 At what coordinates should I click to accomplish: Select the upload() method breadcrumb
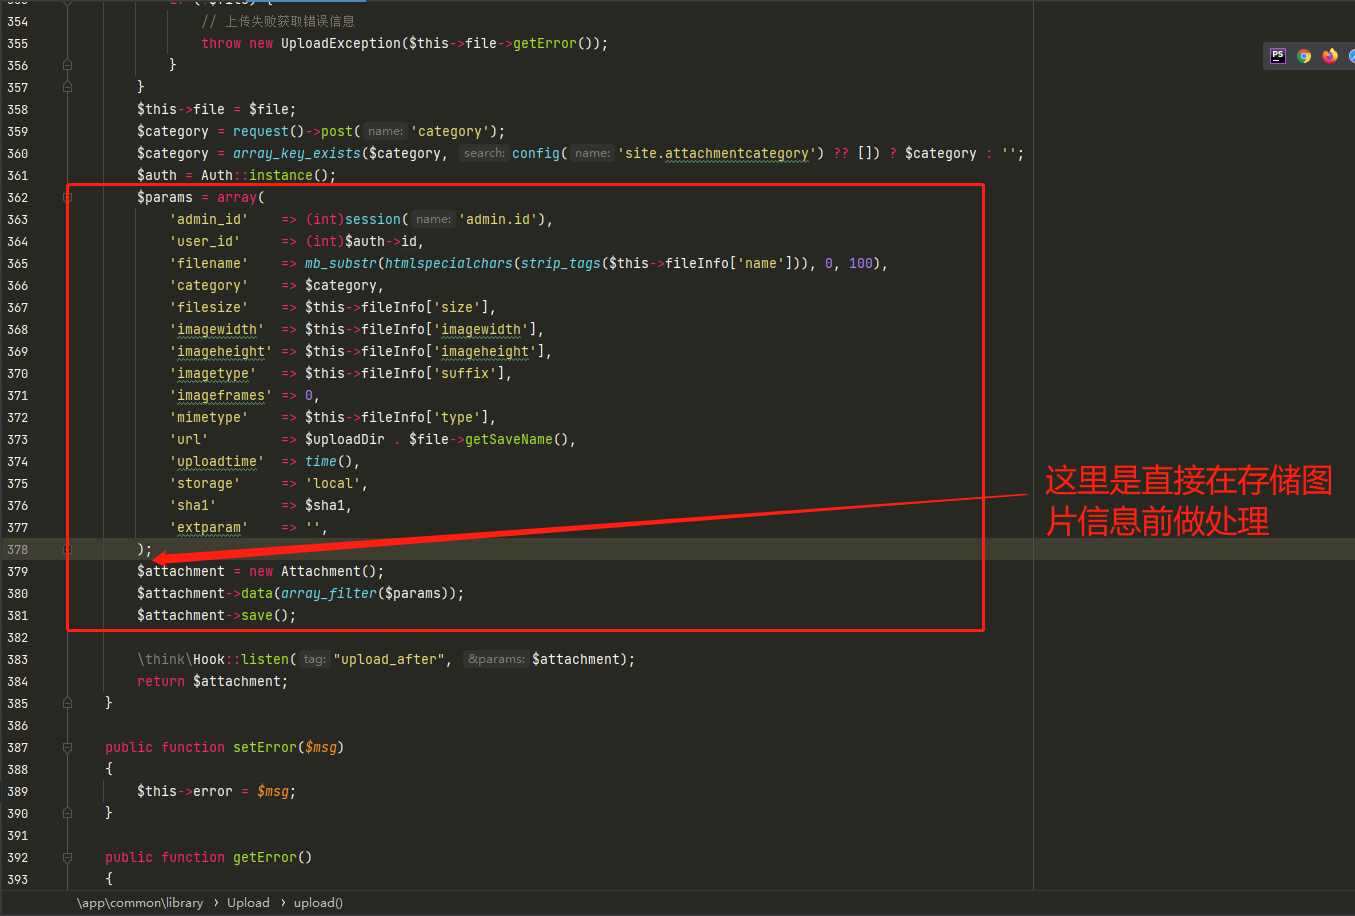(318, 903)
